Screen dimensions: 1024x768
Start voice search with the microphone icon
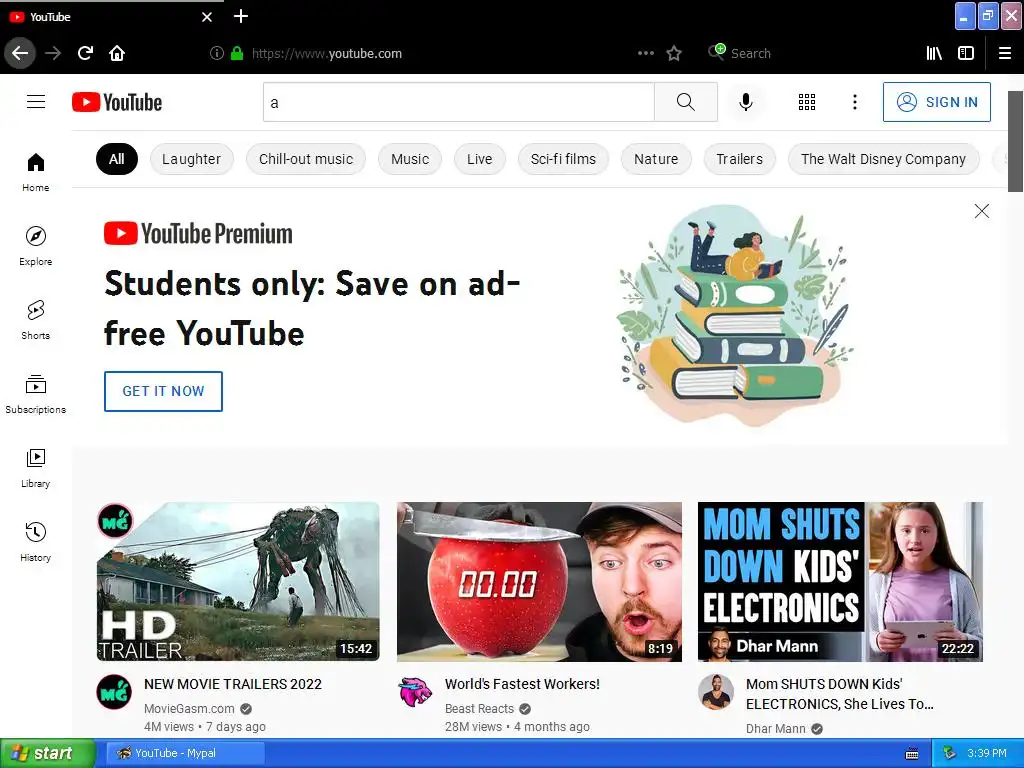(x=746, y=102)
